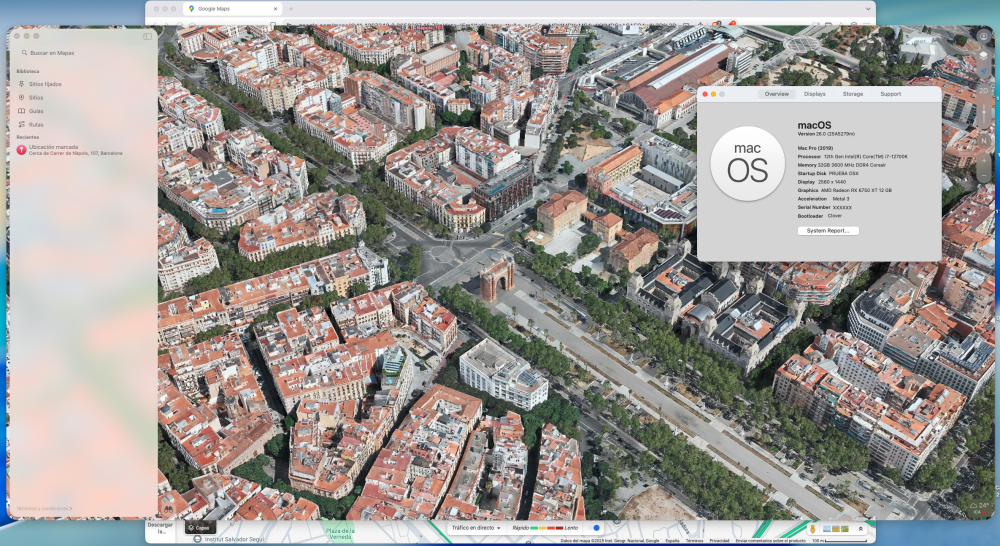Switch to the Displays tab
Viewport: 1000px width, 546px height.
tap(814, 94)
